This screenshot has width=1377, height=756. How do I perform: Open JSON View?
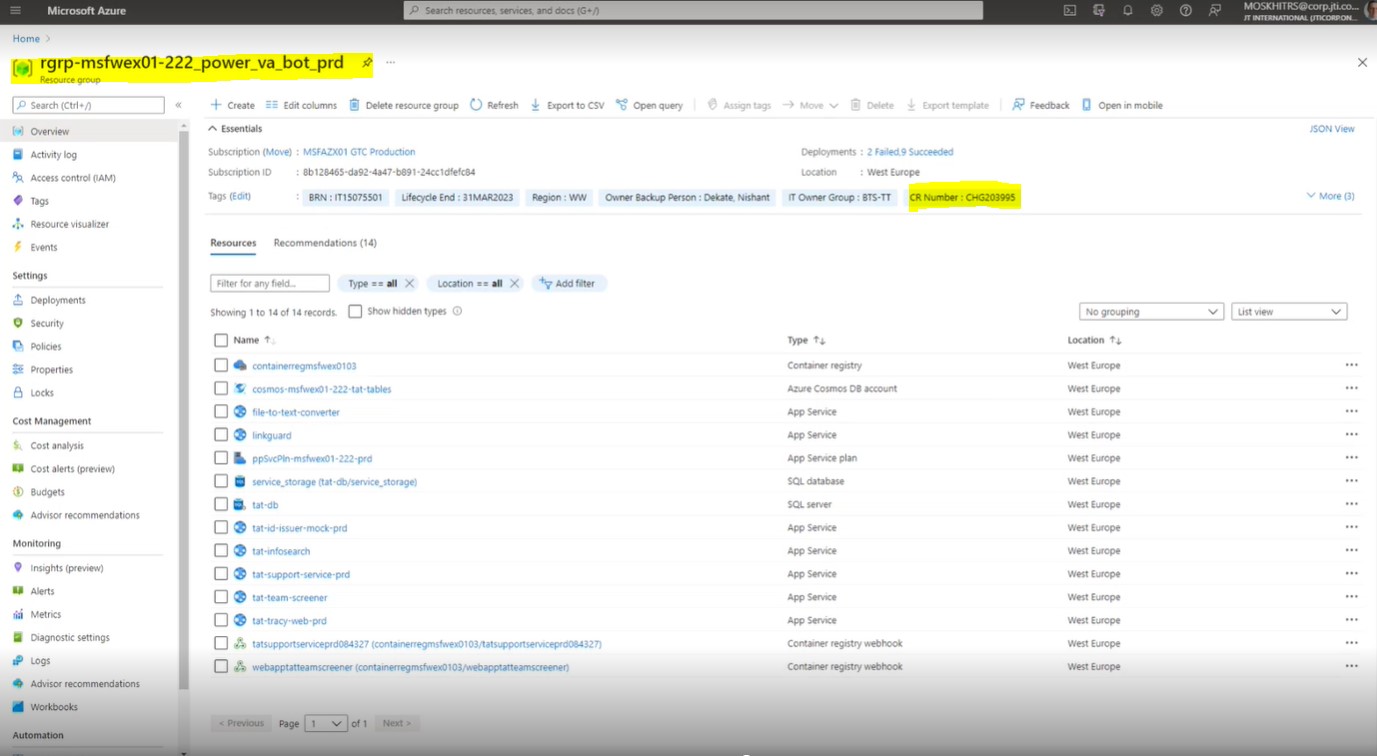click(1332, 129)
